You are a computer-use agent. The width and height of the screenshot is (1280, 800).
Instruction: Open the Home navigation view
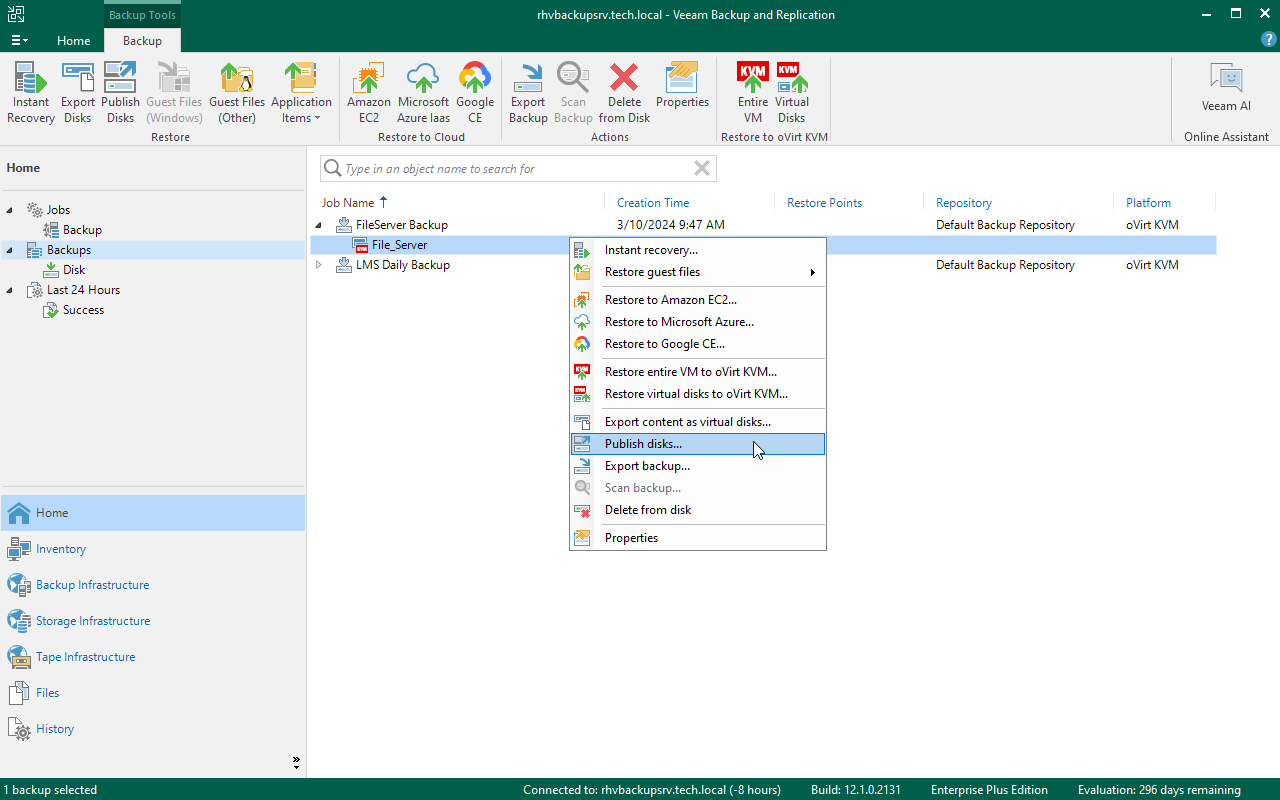(x=153, y=513)
